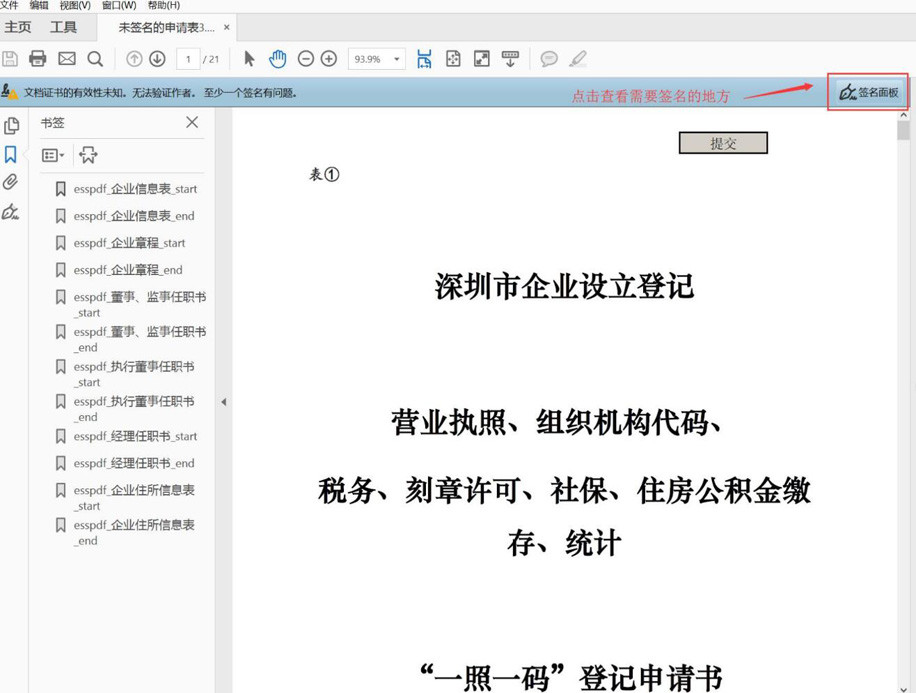Click the 提交 submit button

click(723, 142)
